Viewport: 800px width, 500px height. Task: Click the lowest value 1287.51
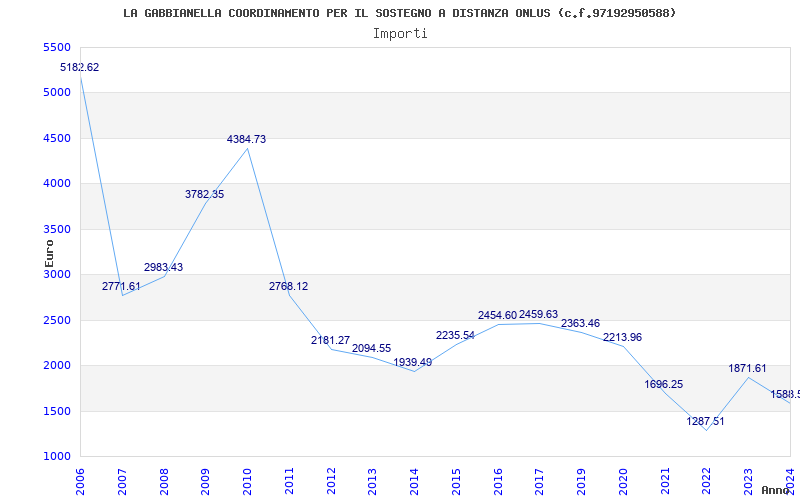click(x=705, y=421)
